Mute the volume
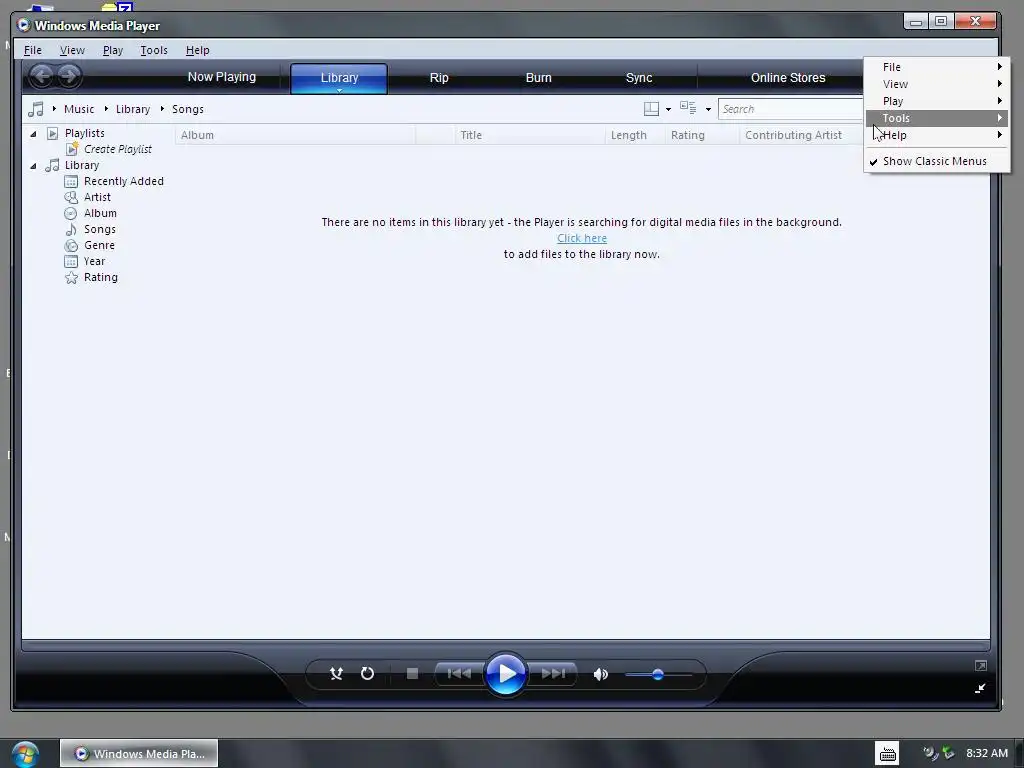 click(601, 674)
